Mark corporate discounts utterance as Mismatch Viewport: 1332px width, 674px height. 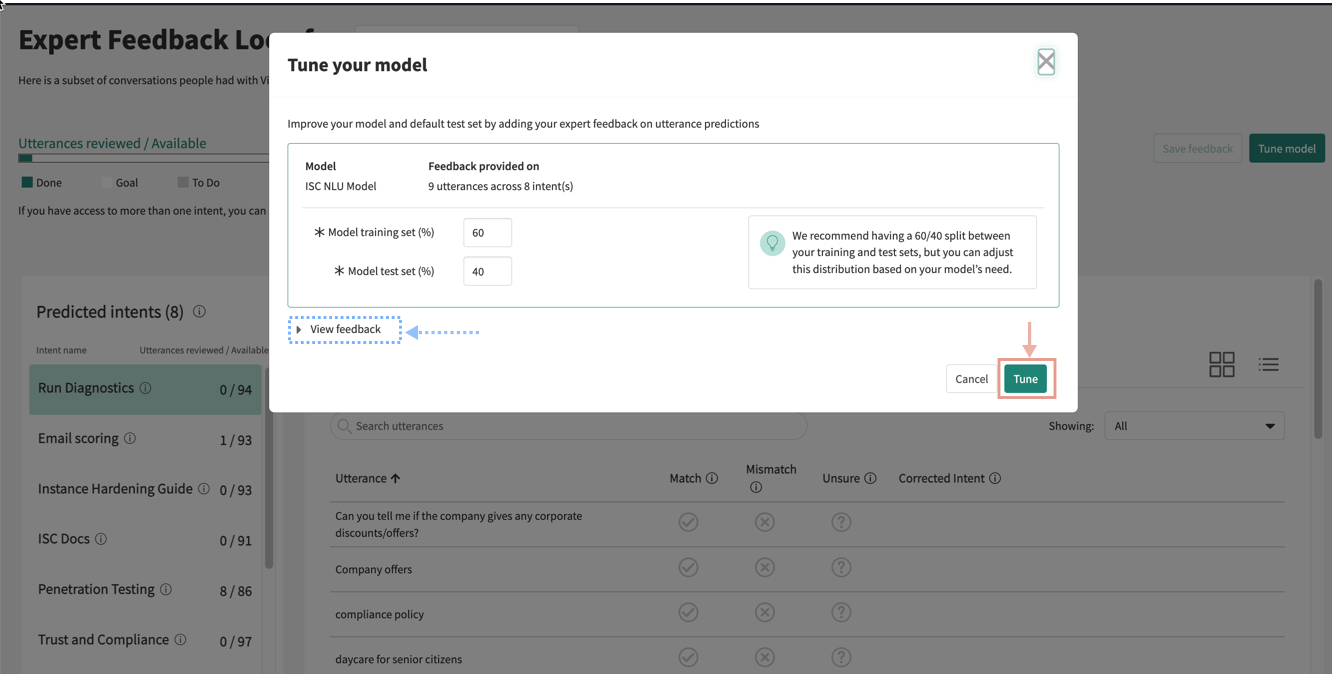click(x=765, y=522)
